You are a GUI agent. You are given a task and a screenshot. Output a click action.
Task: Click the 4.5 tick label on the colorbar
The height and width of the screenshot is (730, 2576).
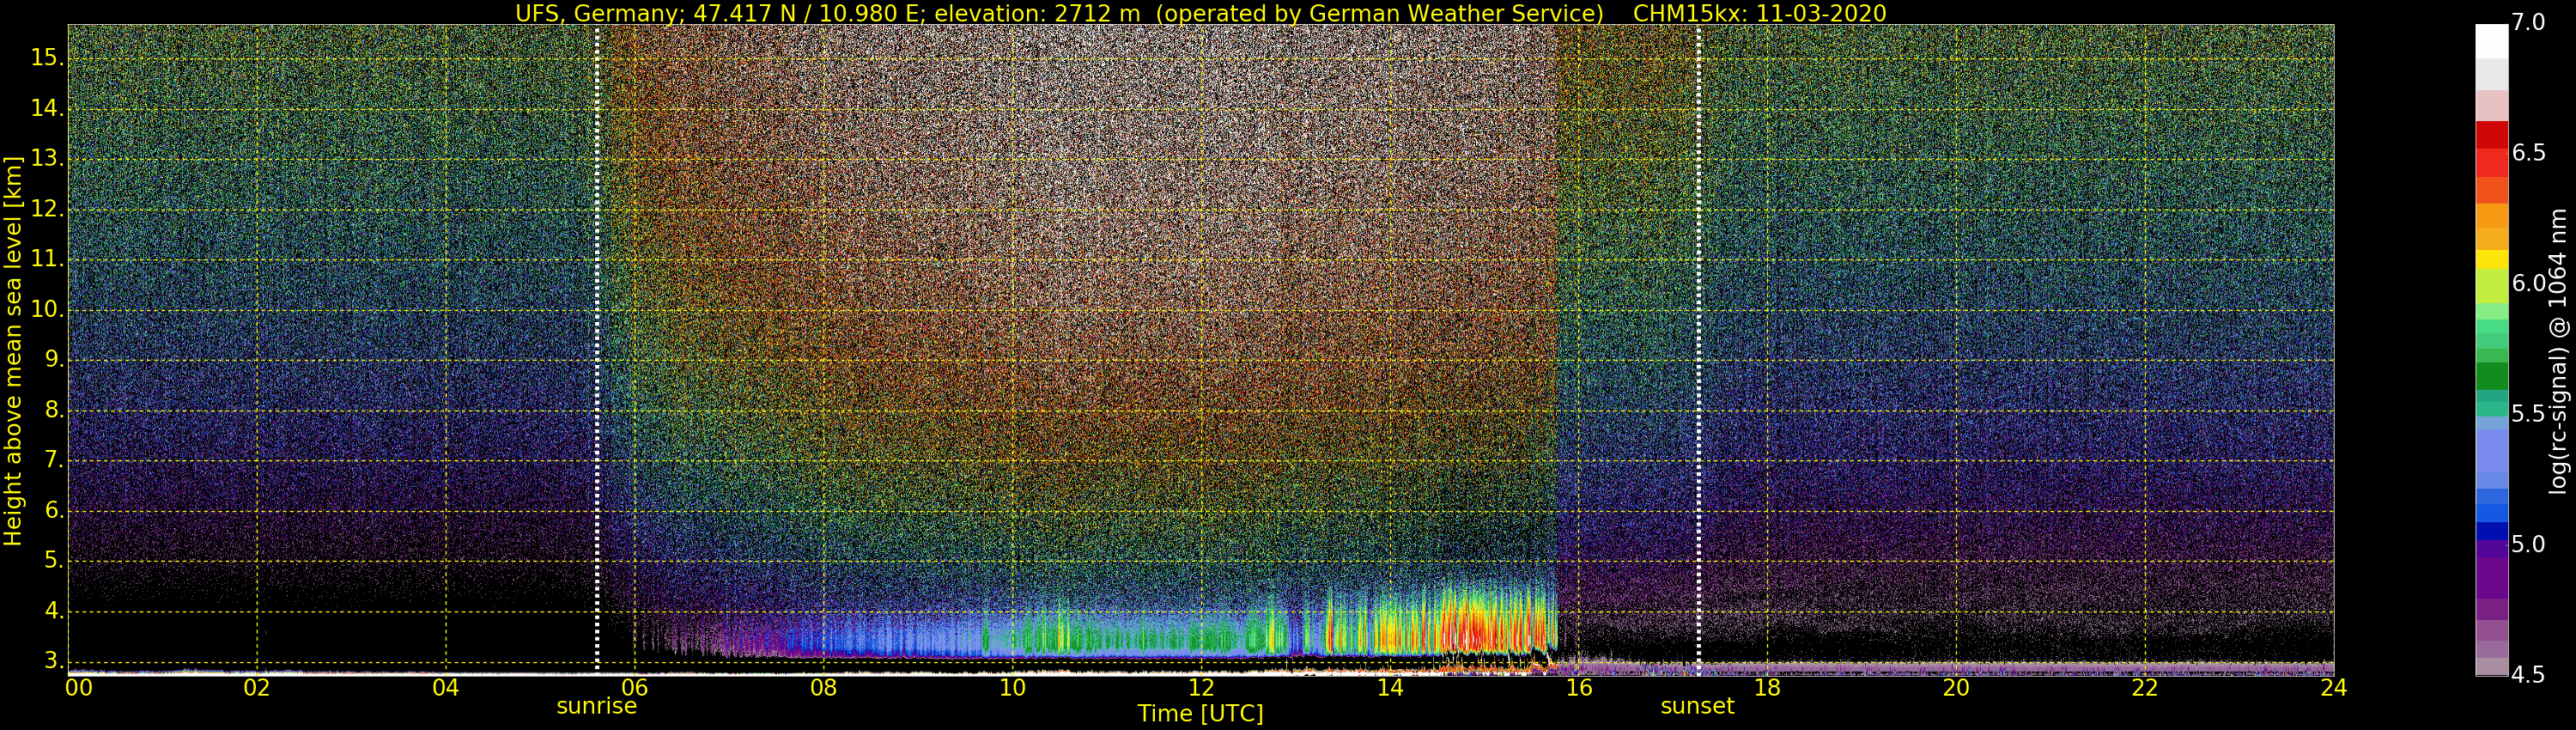tap(2531, 676)
